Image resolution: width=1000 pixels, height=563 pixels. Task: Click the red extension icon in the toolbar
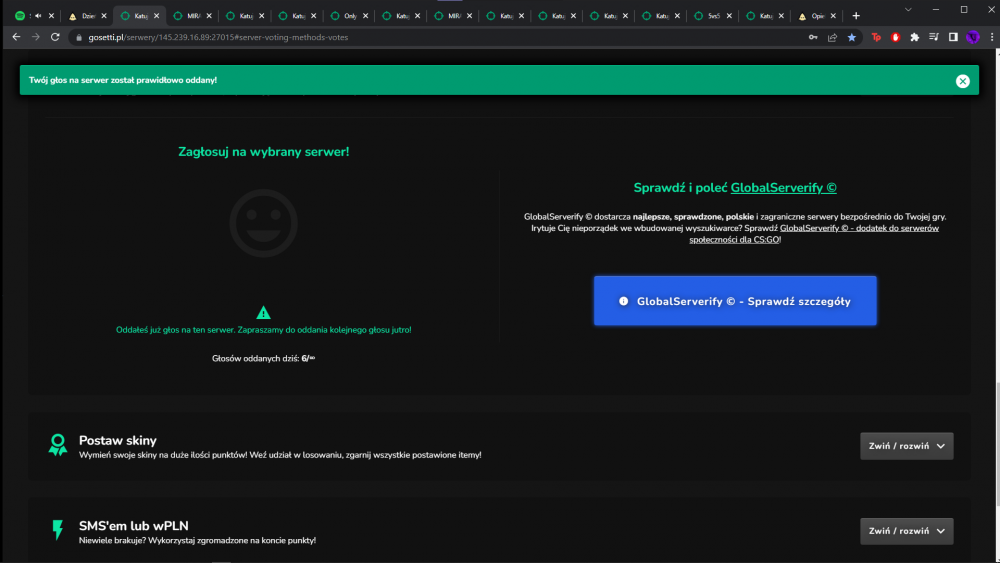pos(895,37)
